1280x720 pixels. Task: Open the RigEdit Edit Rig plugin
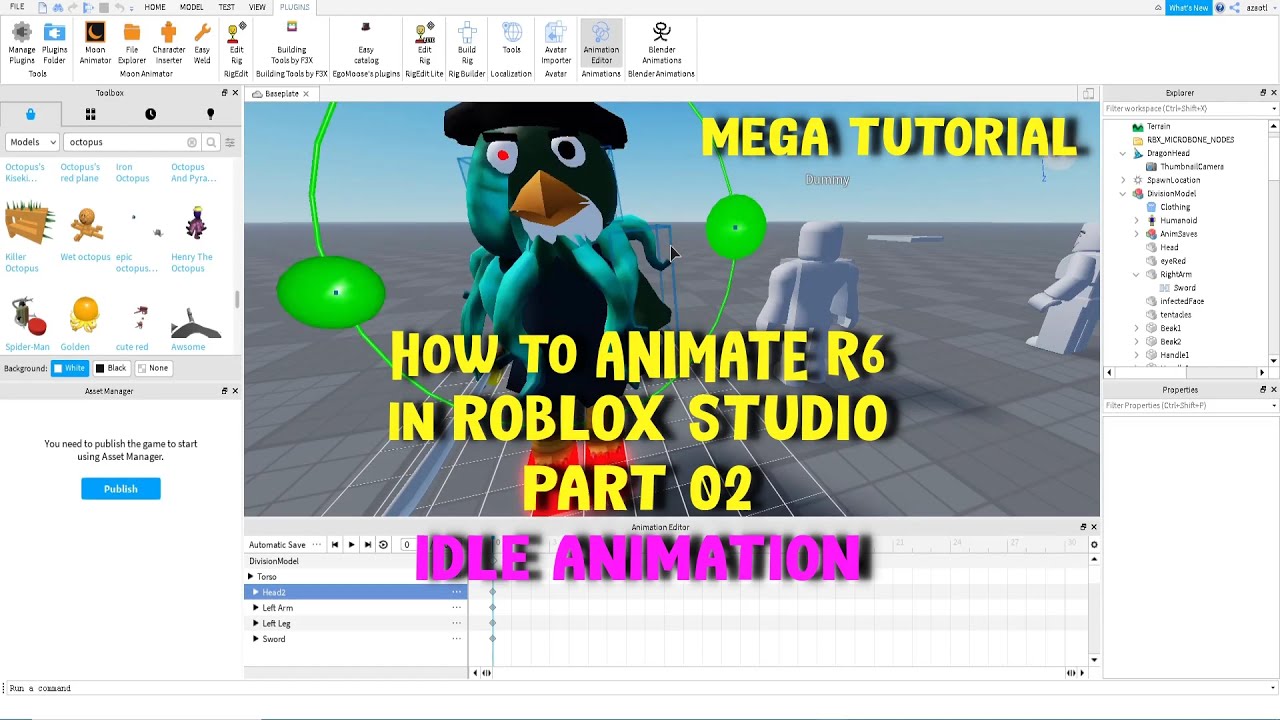coord(236,43)
